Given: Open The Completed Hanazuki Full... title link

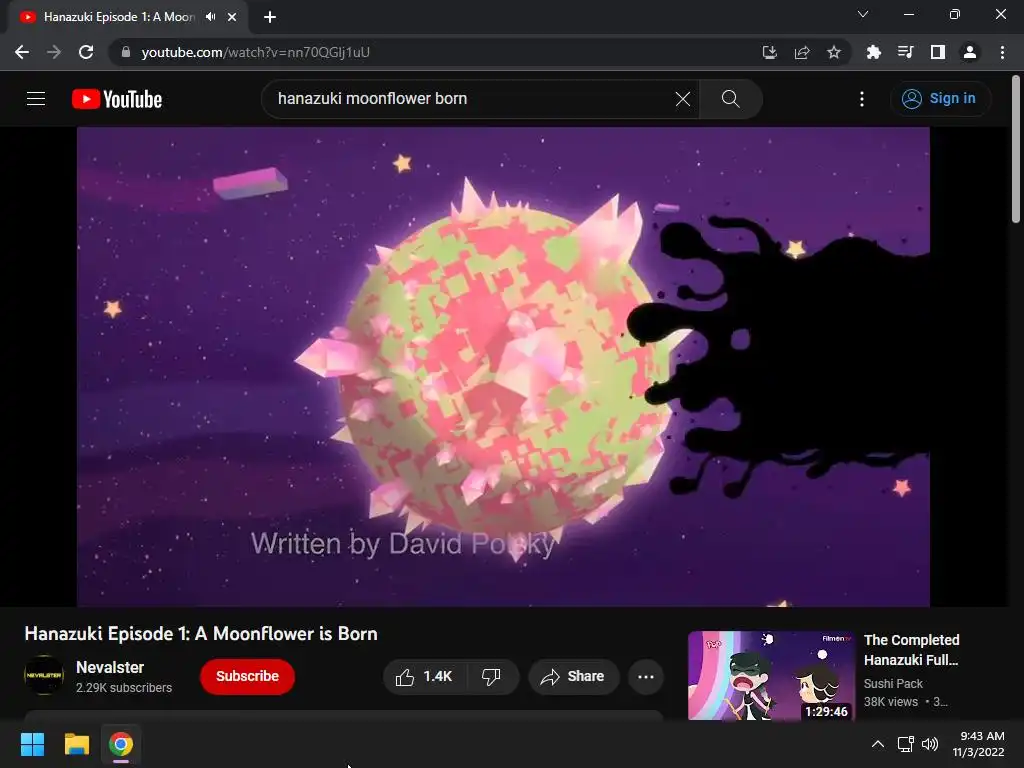Looking at the screenshot, I should click(x=912, y=650).
